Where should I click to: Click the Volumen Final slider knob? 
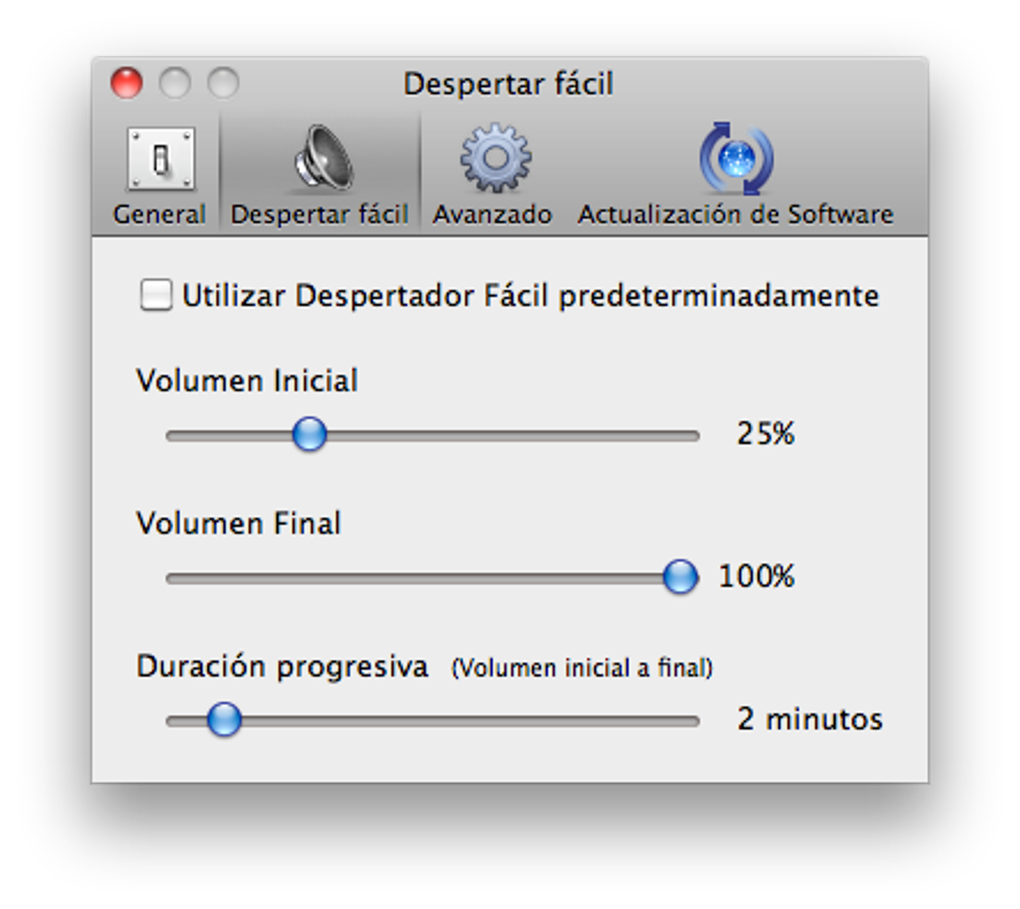(680, 577)
